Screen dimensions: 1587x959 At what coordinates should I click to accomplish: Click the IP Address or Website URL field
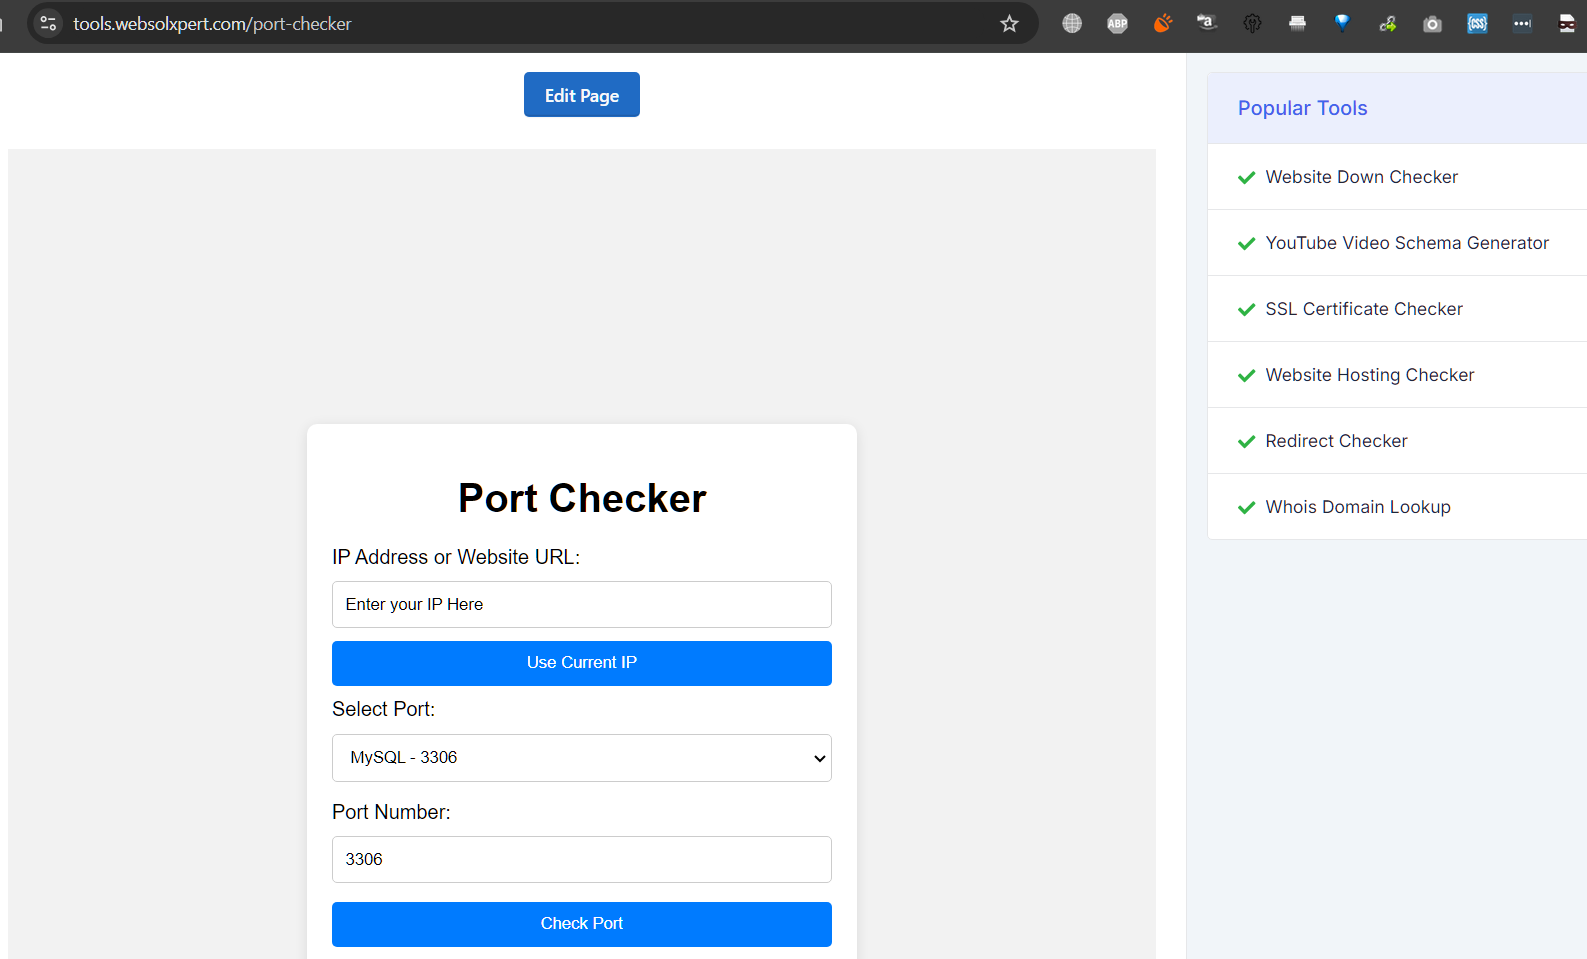(x=581, y=605)
